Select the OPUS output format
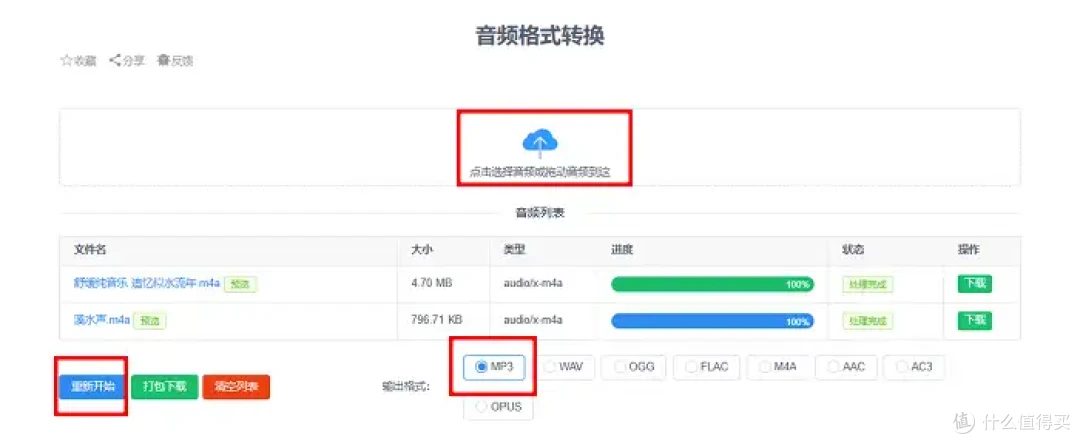Image resolution: width=1080 pixels, height=444 pixels. point(499,407)
